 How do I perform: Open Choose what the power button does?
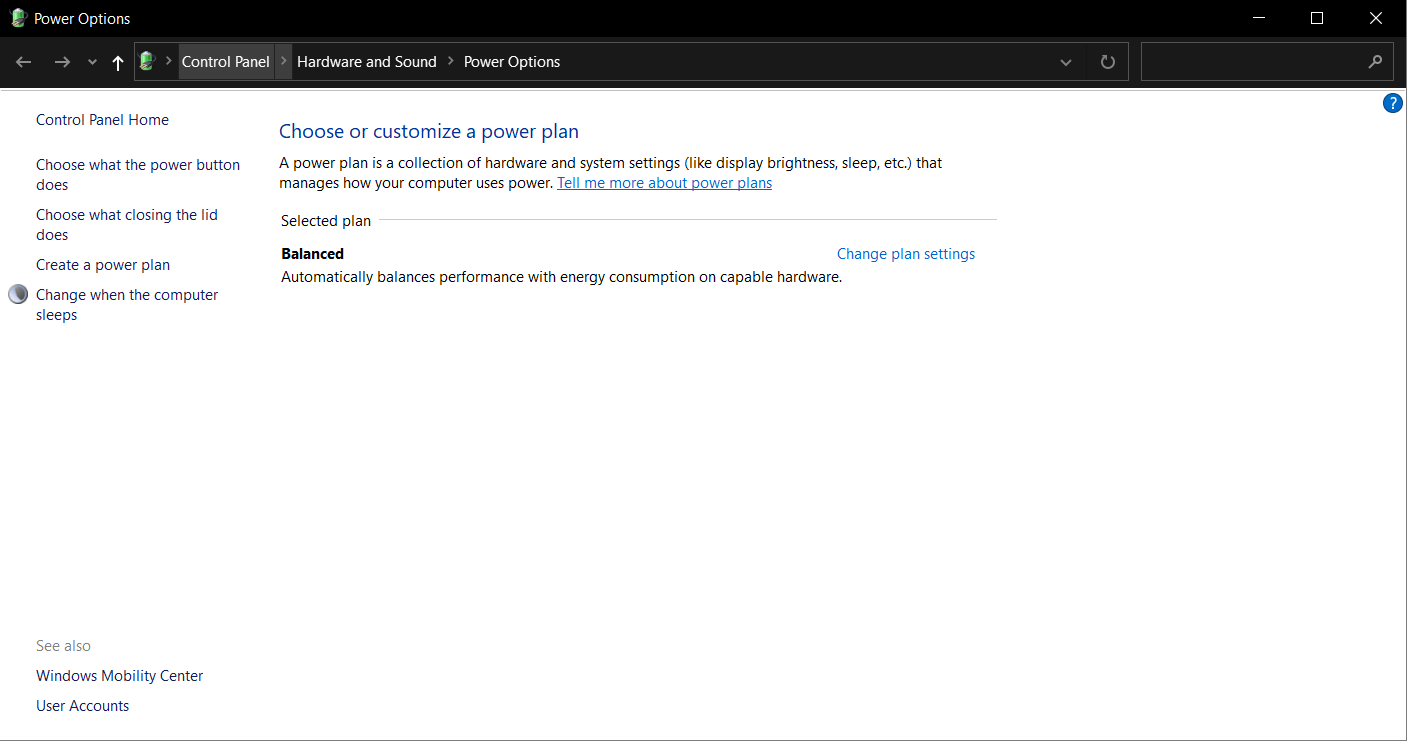point(138,175)
